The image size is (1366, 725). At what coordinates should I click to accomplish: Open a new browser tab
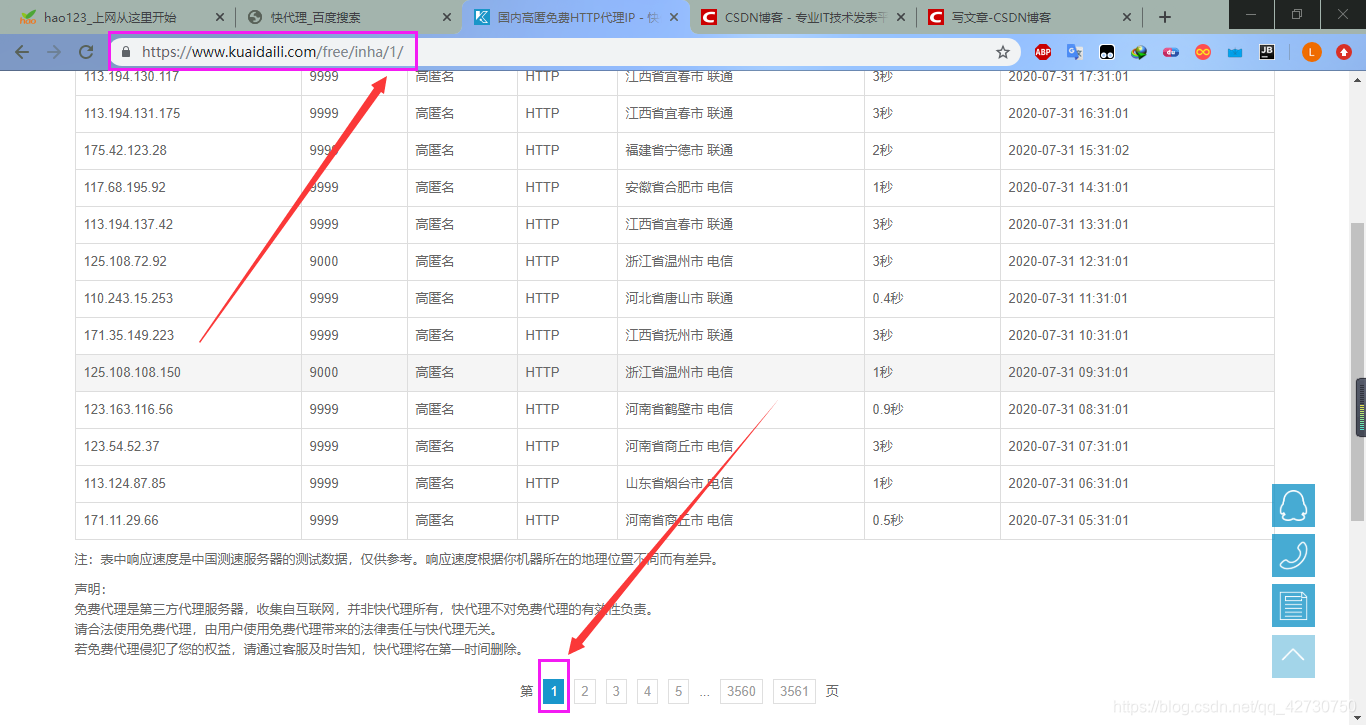click(1165, 17)
